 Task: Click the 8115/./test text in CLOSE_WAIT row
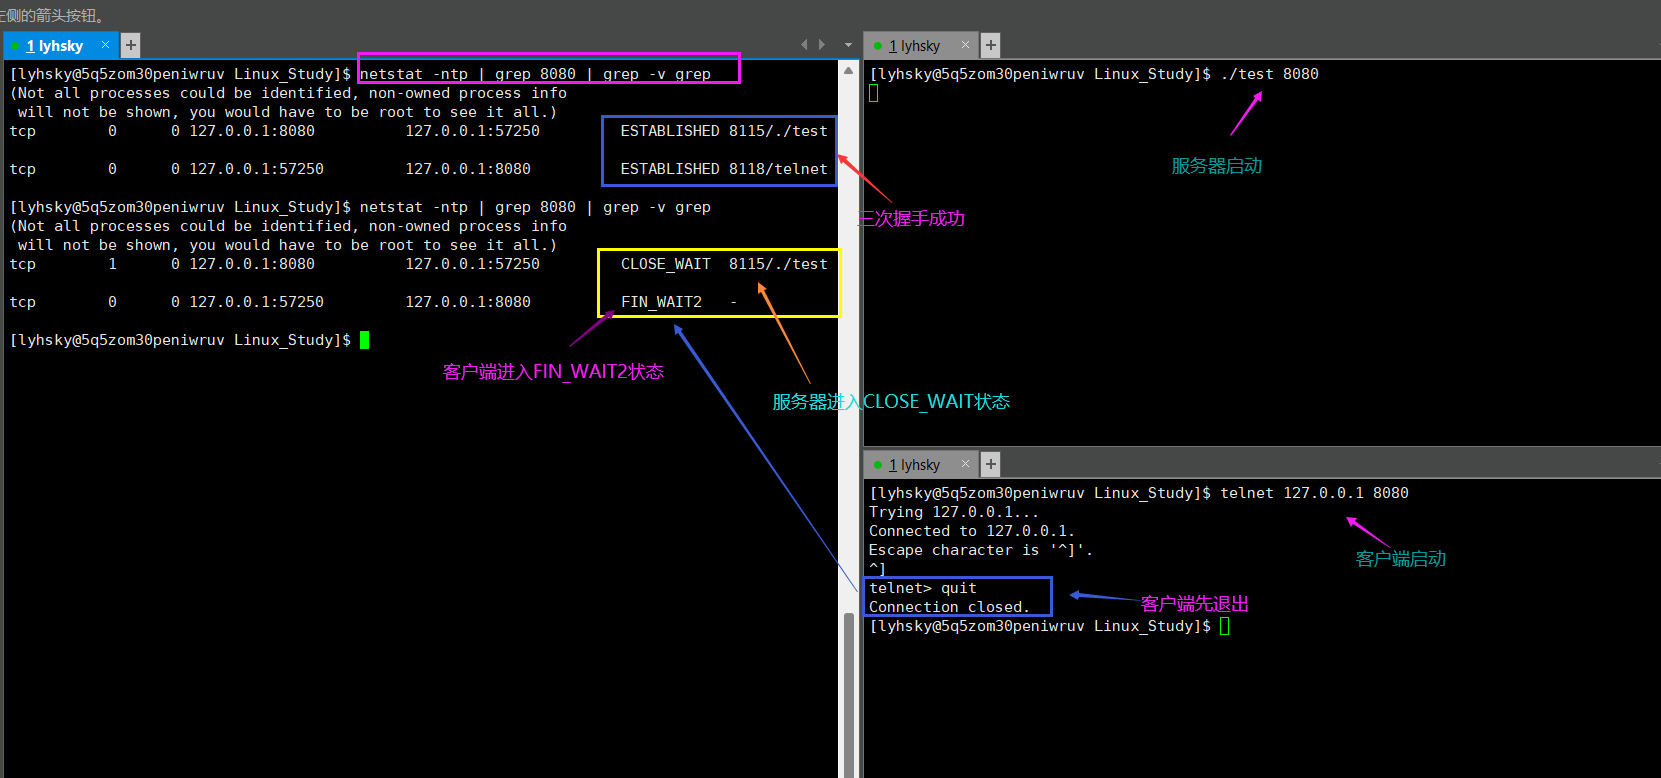click(778, 264)
